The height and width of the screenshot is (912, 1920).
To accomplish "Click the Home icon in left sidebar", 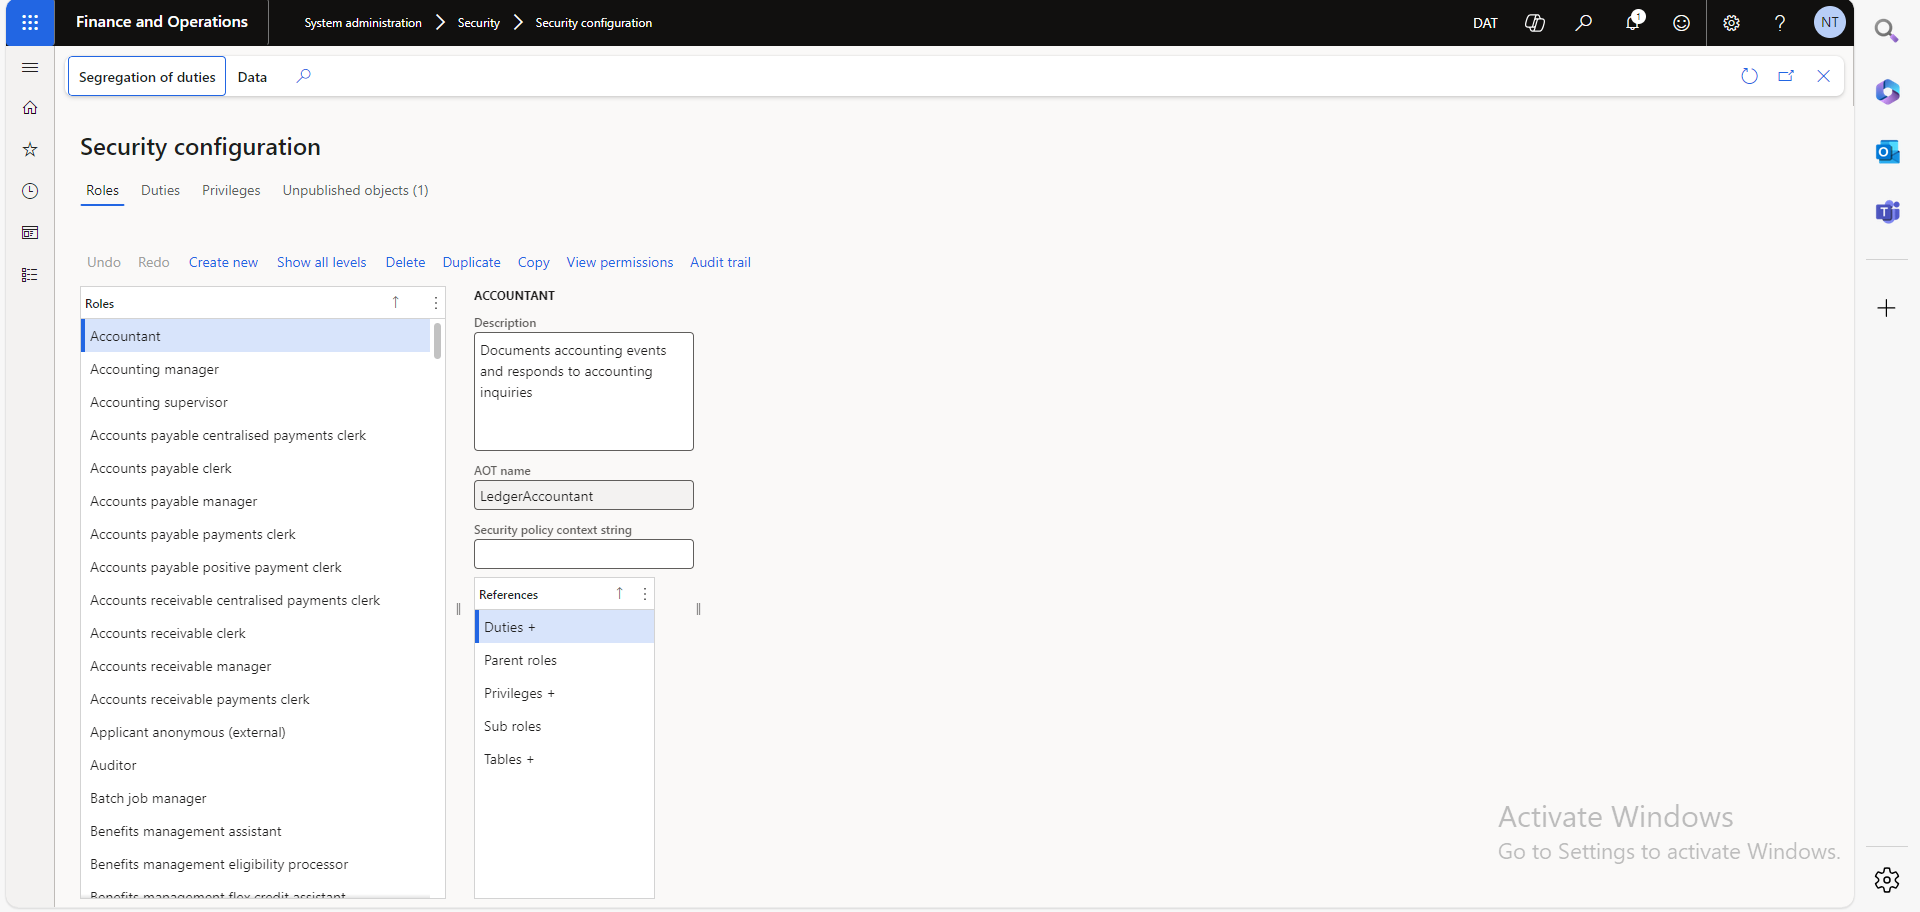I will click(30, 108).
